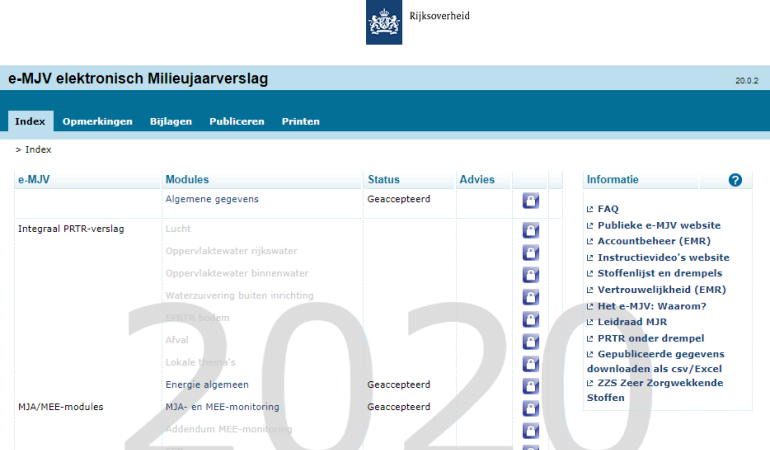
Task: Open Het e-MJV: Waarom? link
Action: [x=652, y=306]
